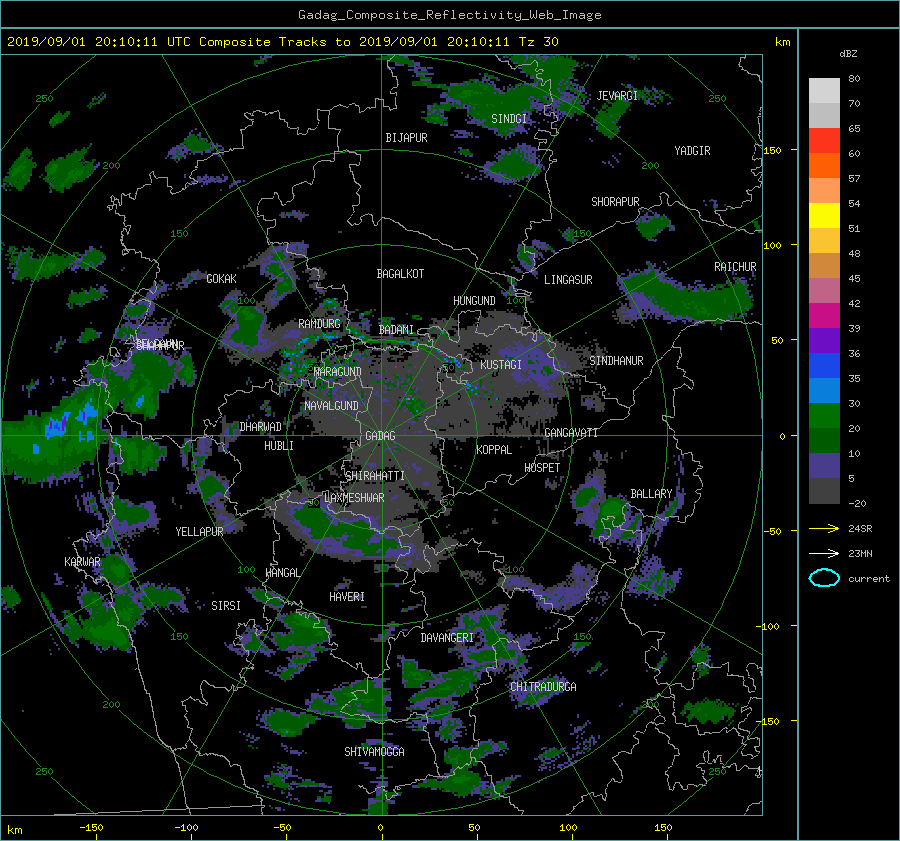Click the BIJAPUR city label
The image size is (900, 841).
406,138
